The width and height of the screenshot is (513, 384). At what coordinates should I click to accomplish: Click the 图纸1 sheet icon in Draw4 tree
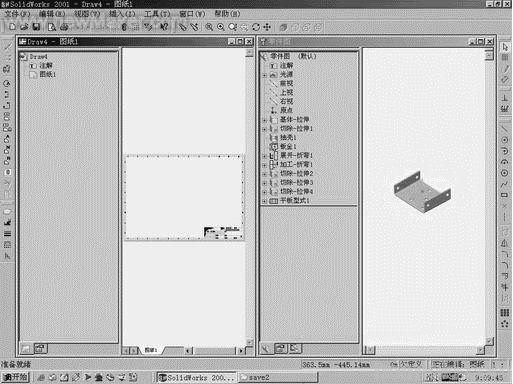point(33,75)
